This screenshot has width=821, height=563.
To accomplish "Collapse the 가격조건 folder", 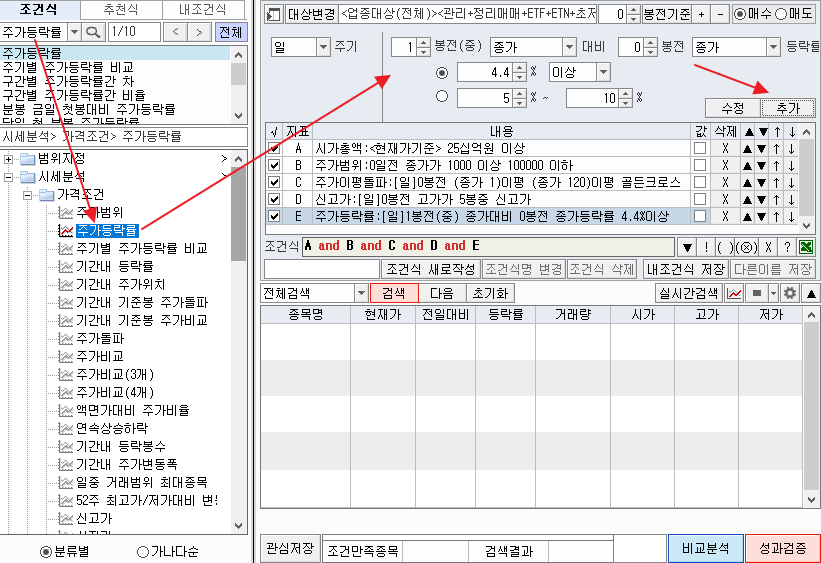I will [x=27, y=195].
